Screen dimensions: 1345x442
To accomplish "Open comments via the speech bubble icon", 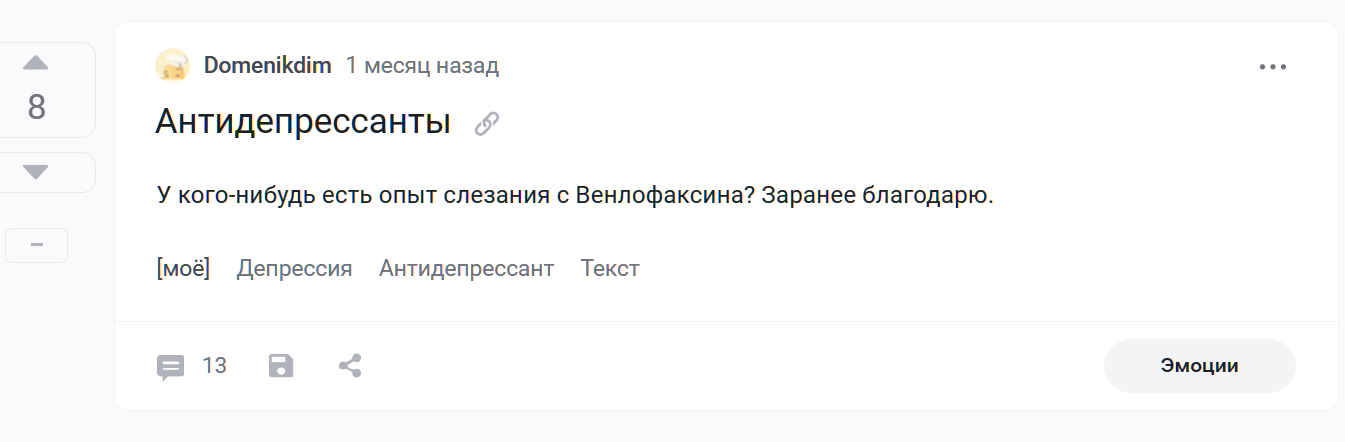I will pos(171,366).
